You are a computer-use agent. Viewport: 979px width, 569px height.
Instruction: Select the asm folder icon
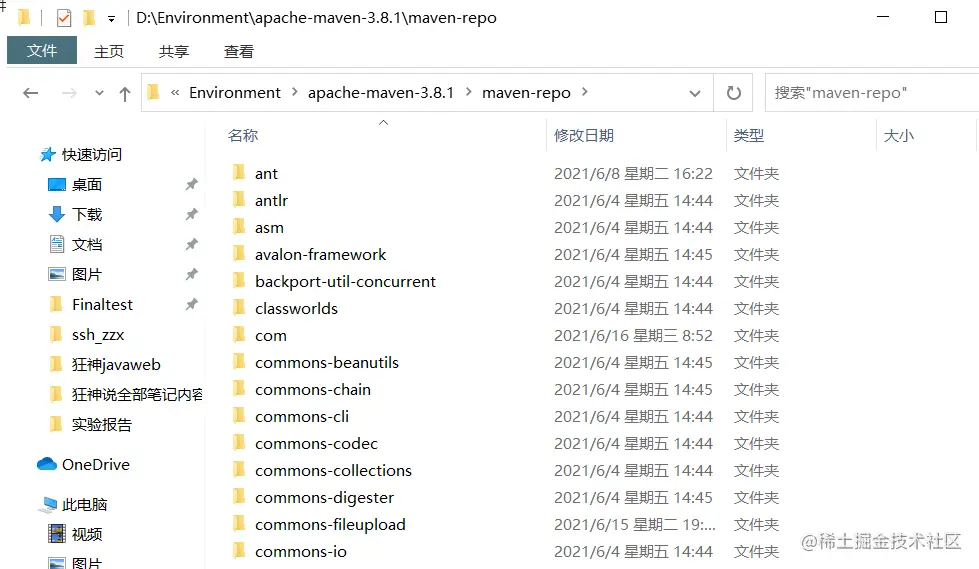239,226
